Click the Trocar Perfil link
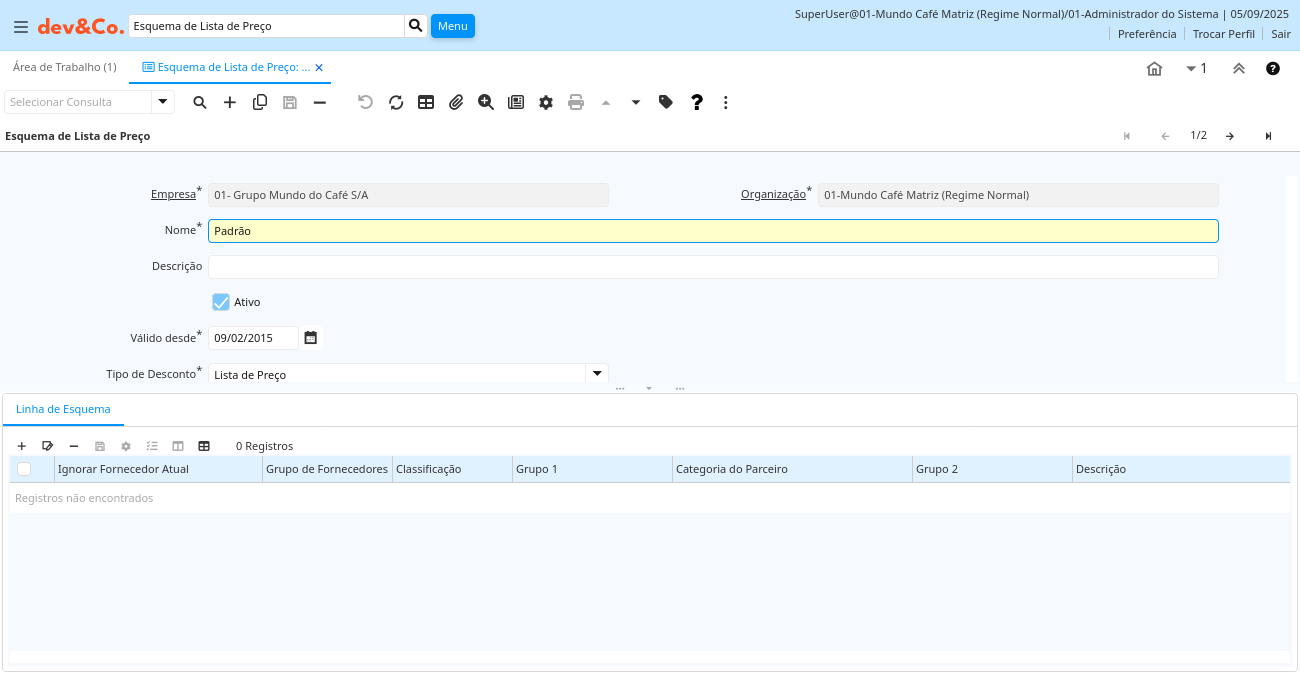1300x674 pixels. (x=1223, y=34)
